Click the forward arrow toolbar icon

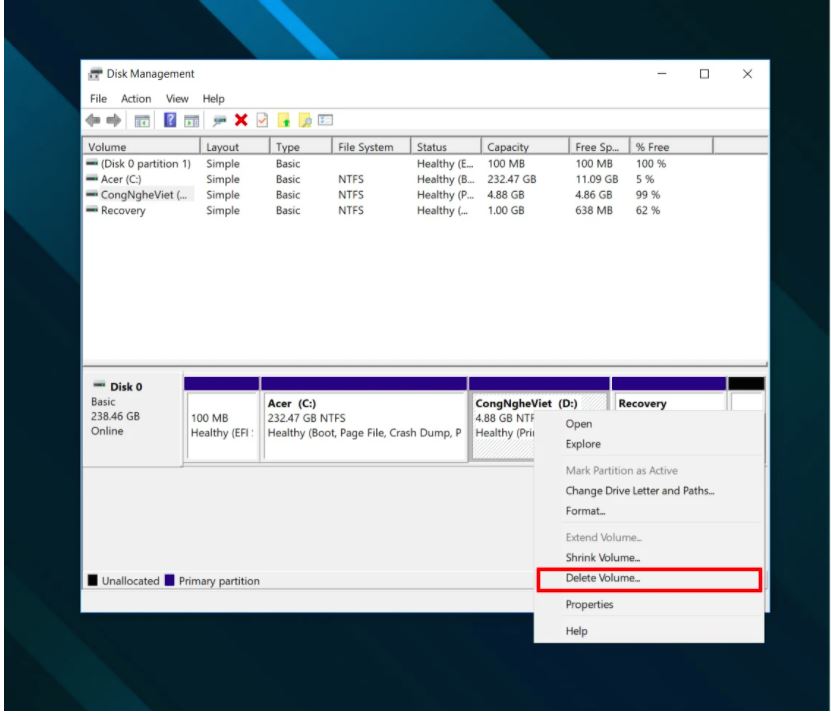pyautogui.click(x=115, y=121)
